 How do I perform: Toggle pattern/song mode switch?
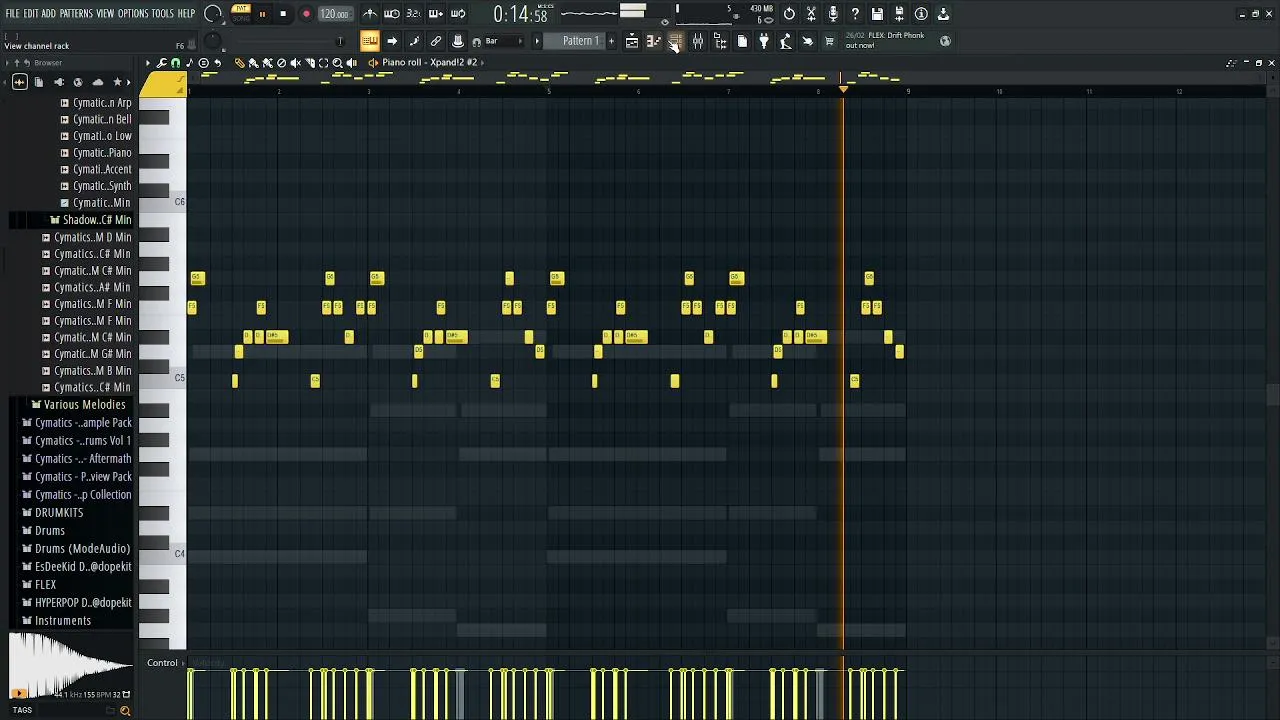[x=241, y=14]
